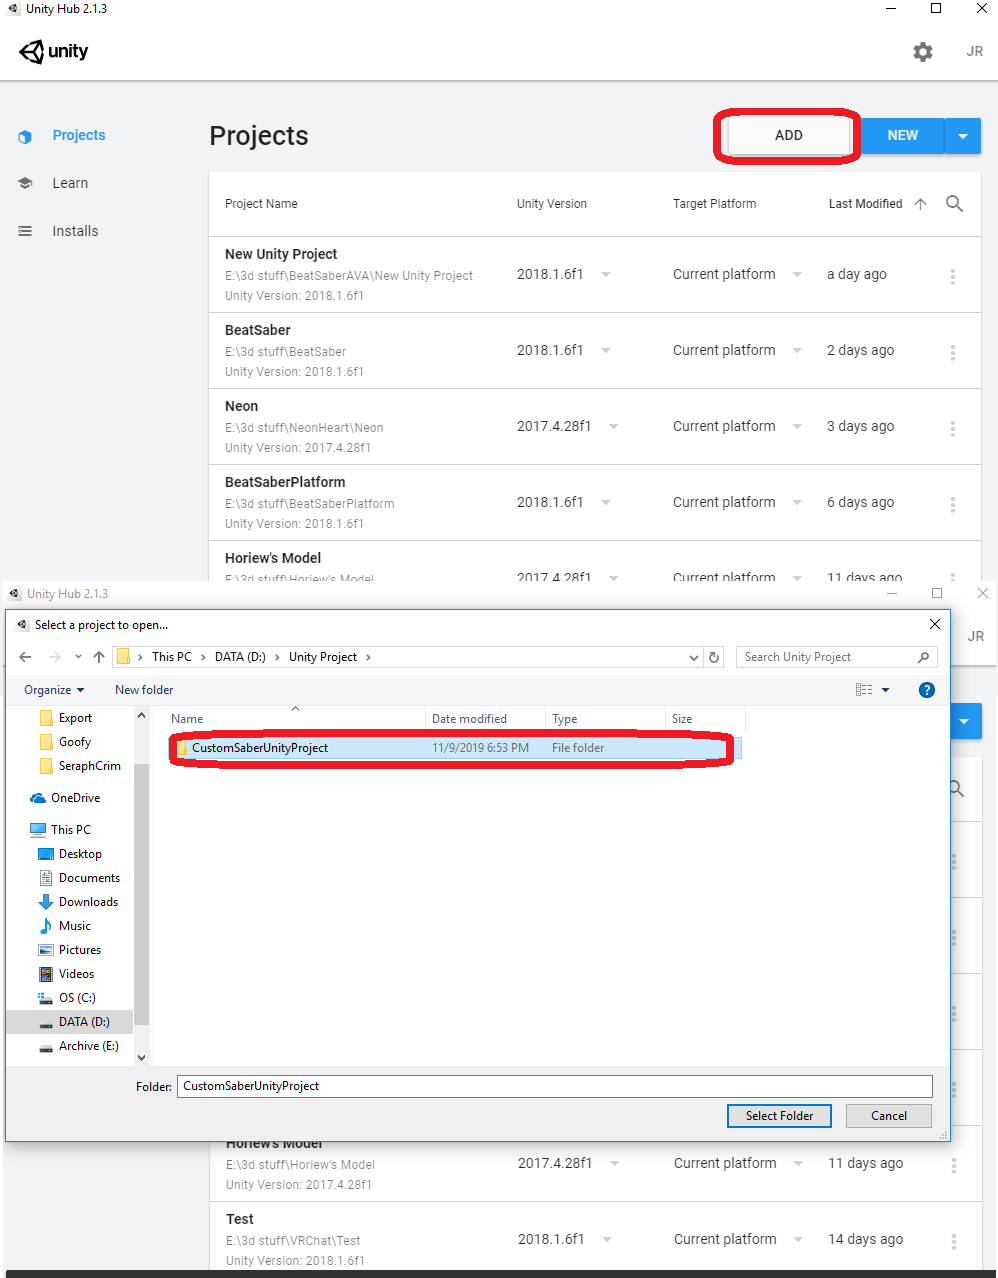The image size is (998, 1278).
Task: Switch to the Learn tab
Action: [70, 183]
